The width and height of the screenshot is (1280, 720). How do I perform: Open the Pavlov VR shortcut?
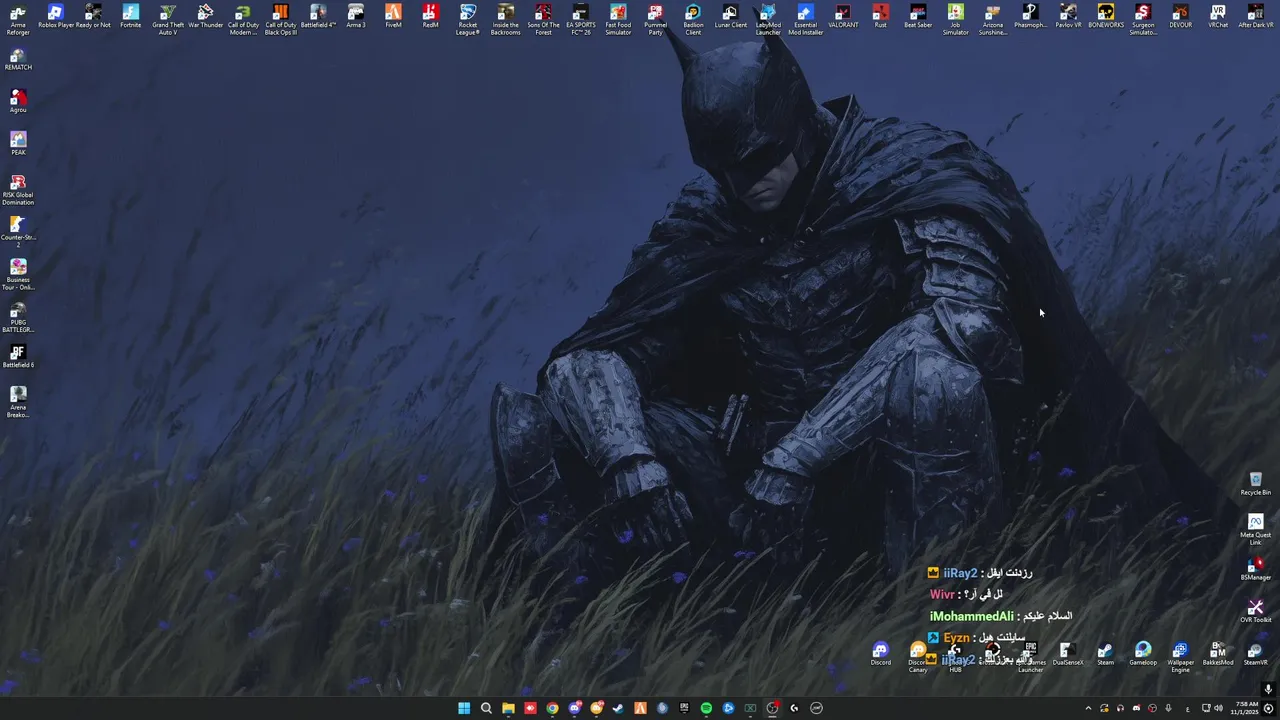coord(1068,16)
